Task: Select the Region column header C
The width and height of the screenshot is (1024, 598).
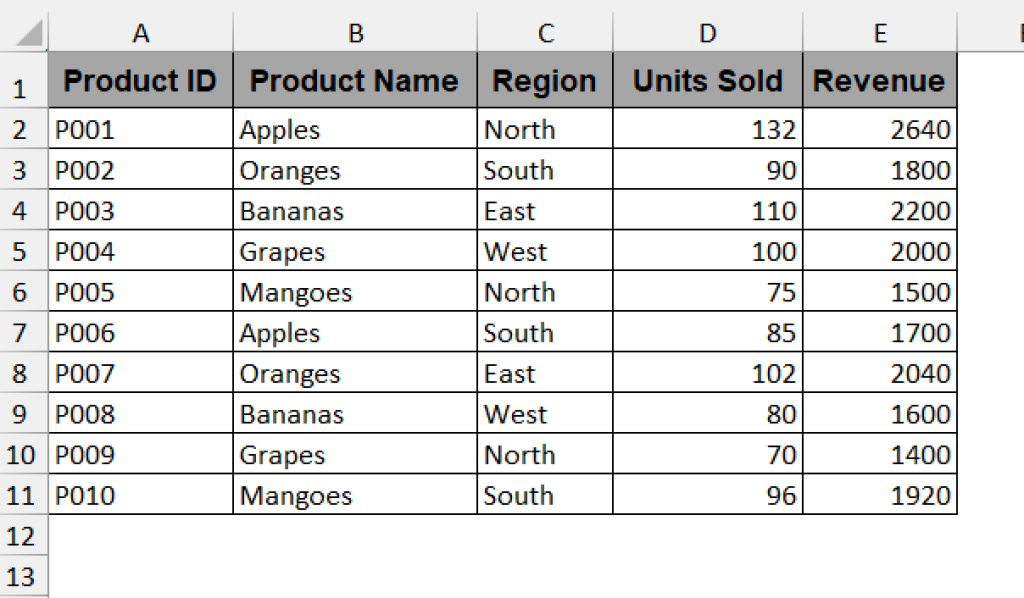Action: point(545,32)
